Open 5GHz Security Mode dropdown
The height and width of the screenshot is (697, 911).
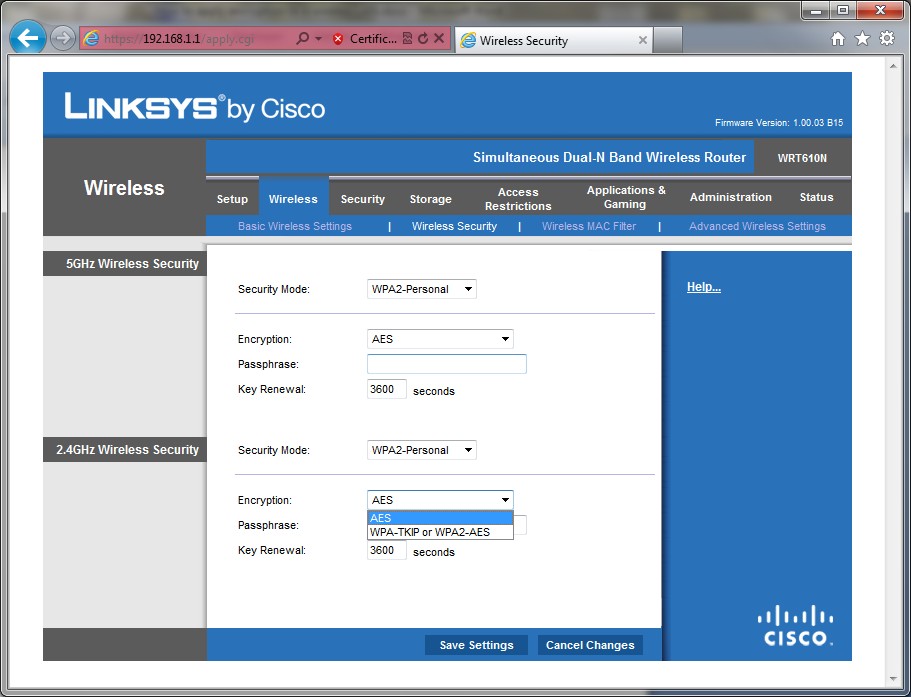click(422, 289)
